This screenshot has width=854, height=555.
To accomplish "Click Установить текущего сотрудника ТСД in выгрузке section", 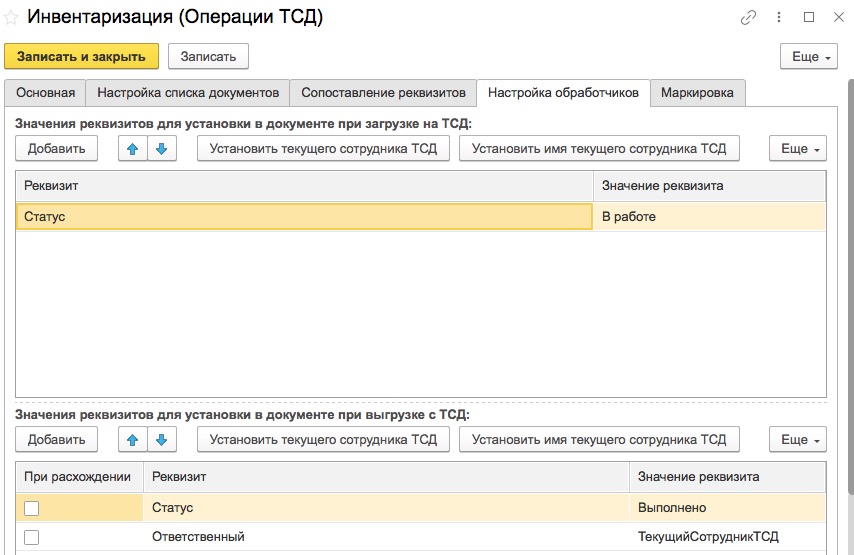I will point(323,440).
